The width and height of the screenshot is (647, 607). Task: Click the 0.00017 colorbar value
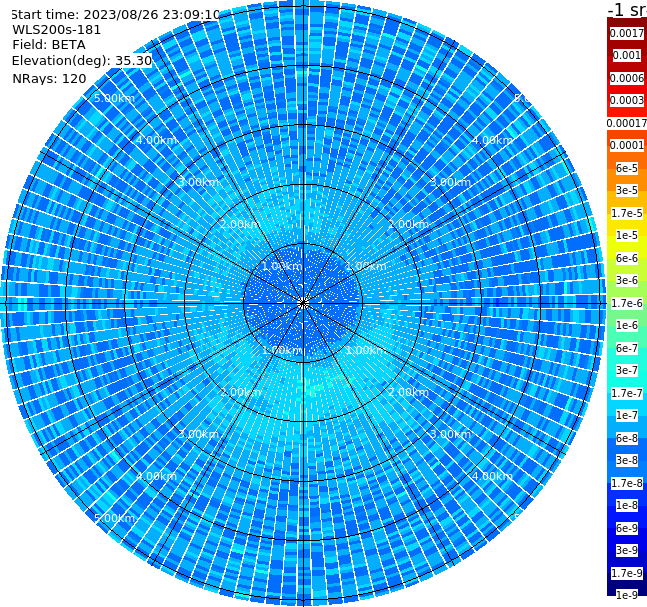coord(627,123)
